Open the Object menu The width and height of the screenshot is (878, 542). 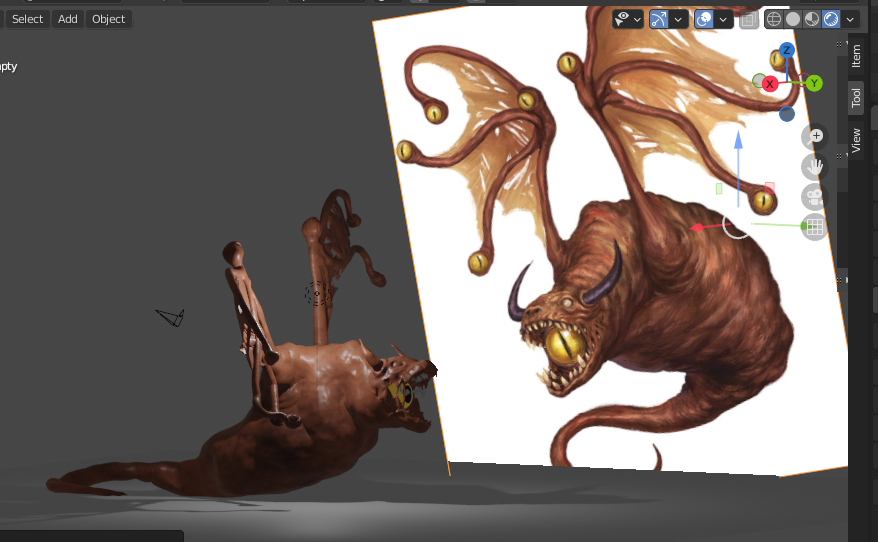click(108, 19)
